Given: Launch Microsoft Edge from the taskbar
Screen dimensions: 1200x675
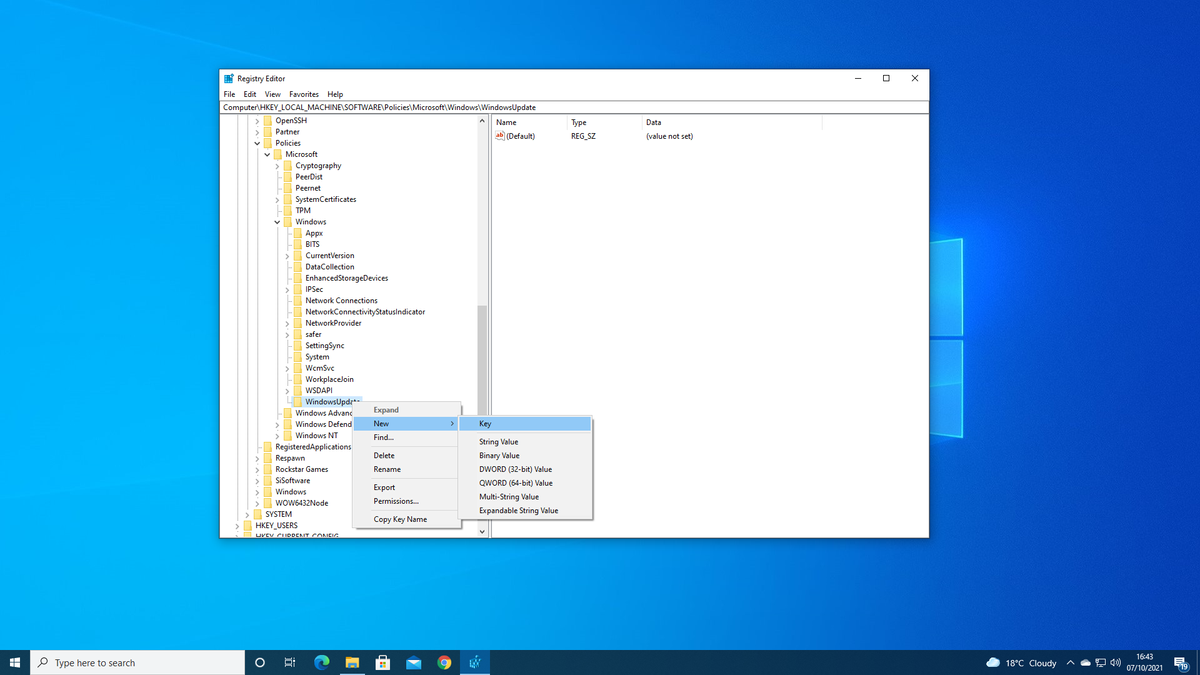Looking at the screenshot, I should [x=321, y=662].
